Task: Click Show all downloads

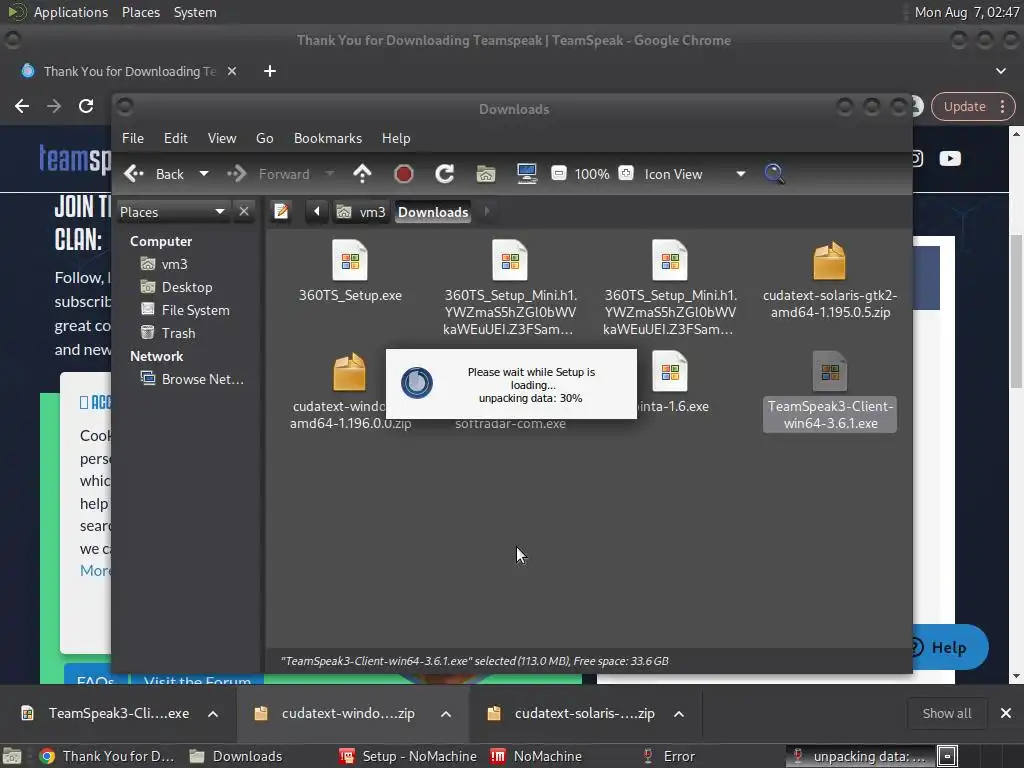Action: 947,714
